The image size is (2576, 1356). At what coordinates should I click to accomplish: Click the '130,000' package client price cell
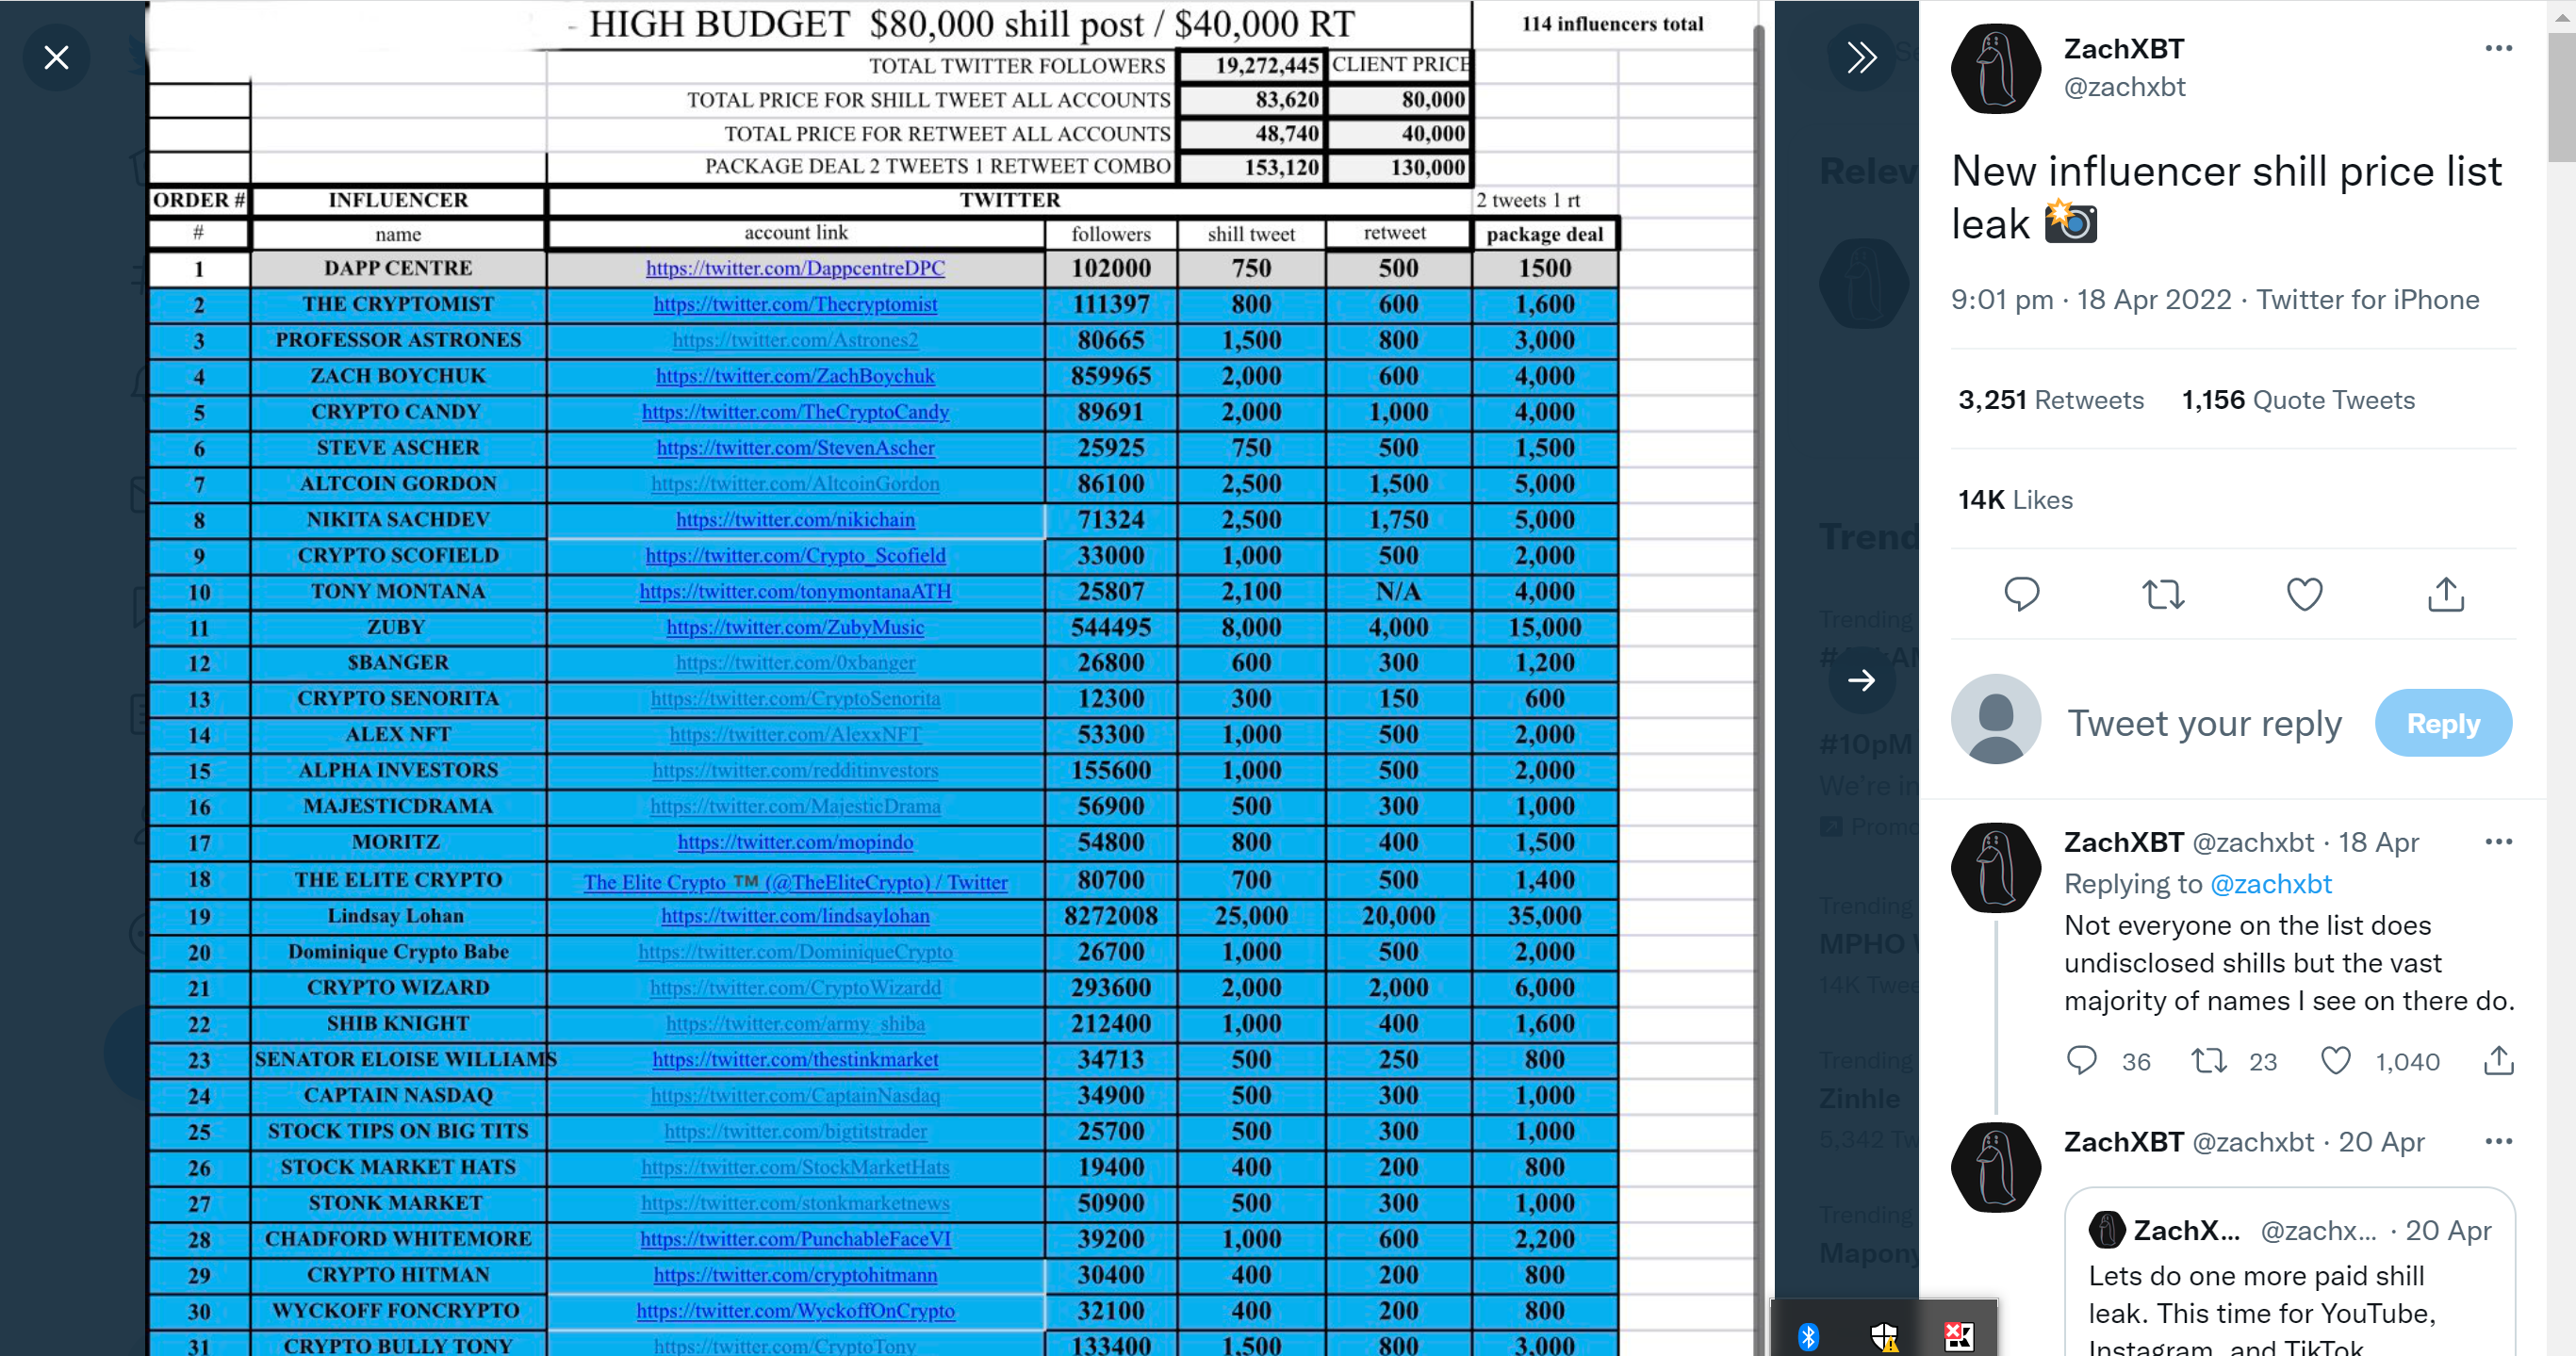tap(1399, 167)
